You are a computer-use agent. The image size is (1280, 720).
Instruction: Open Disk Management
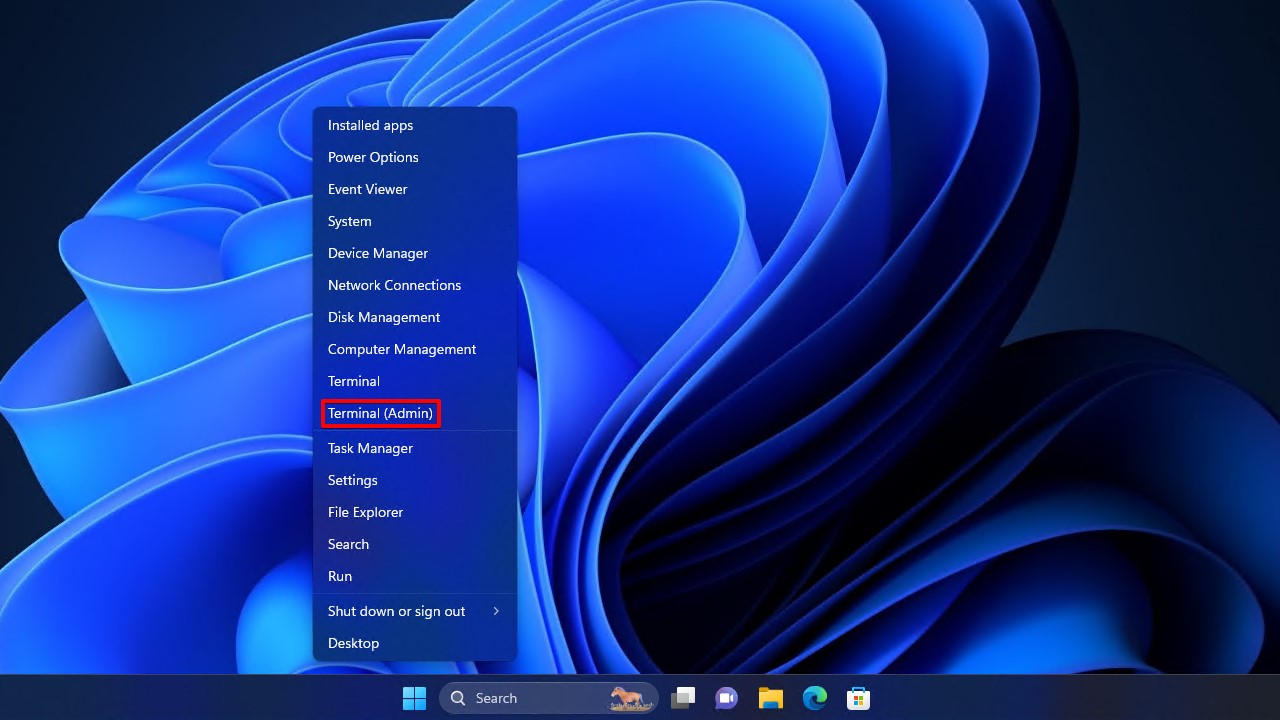coord(384,317)
